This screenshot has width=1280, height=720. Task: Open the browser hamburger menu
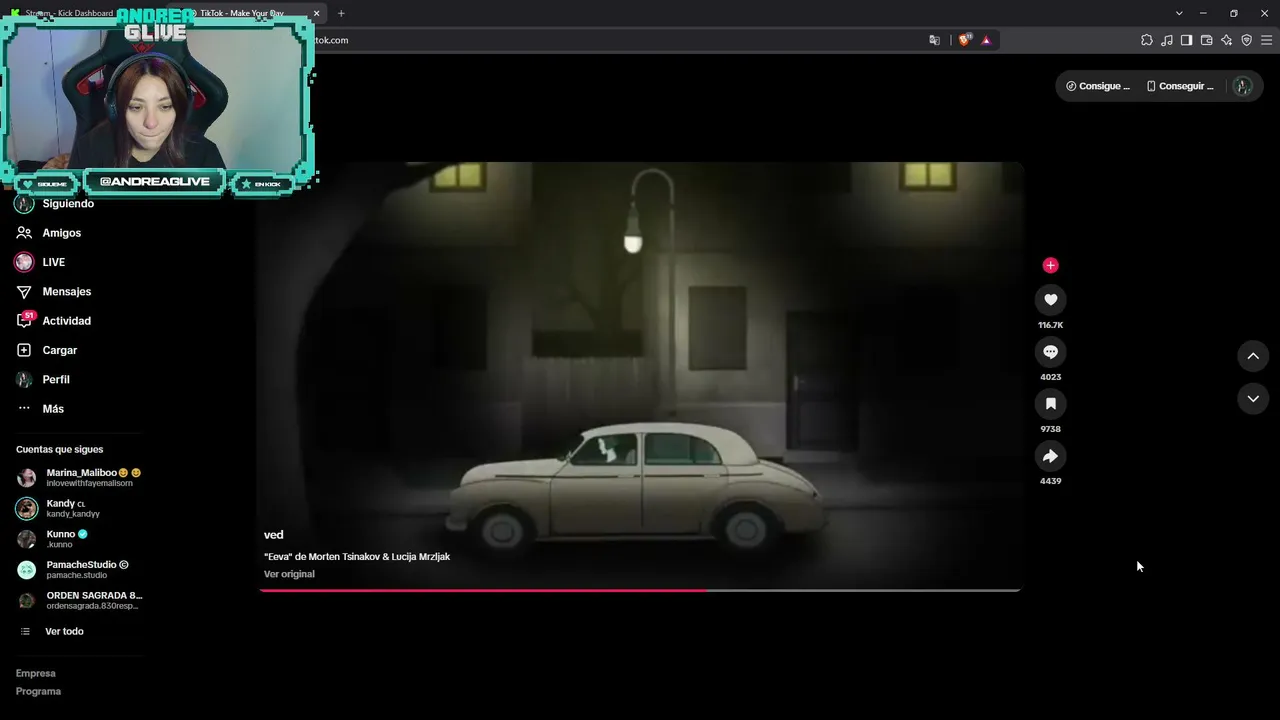[1267, 40]
